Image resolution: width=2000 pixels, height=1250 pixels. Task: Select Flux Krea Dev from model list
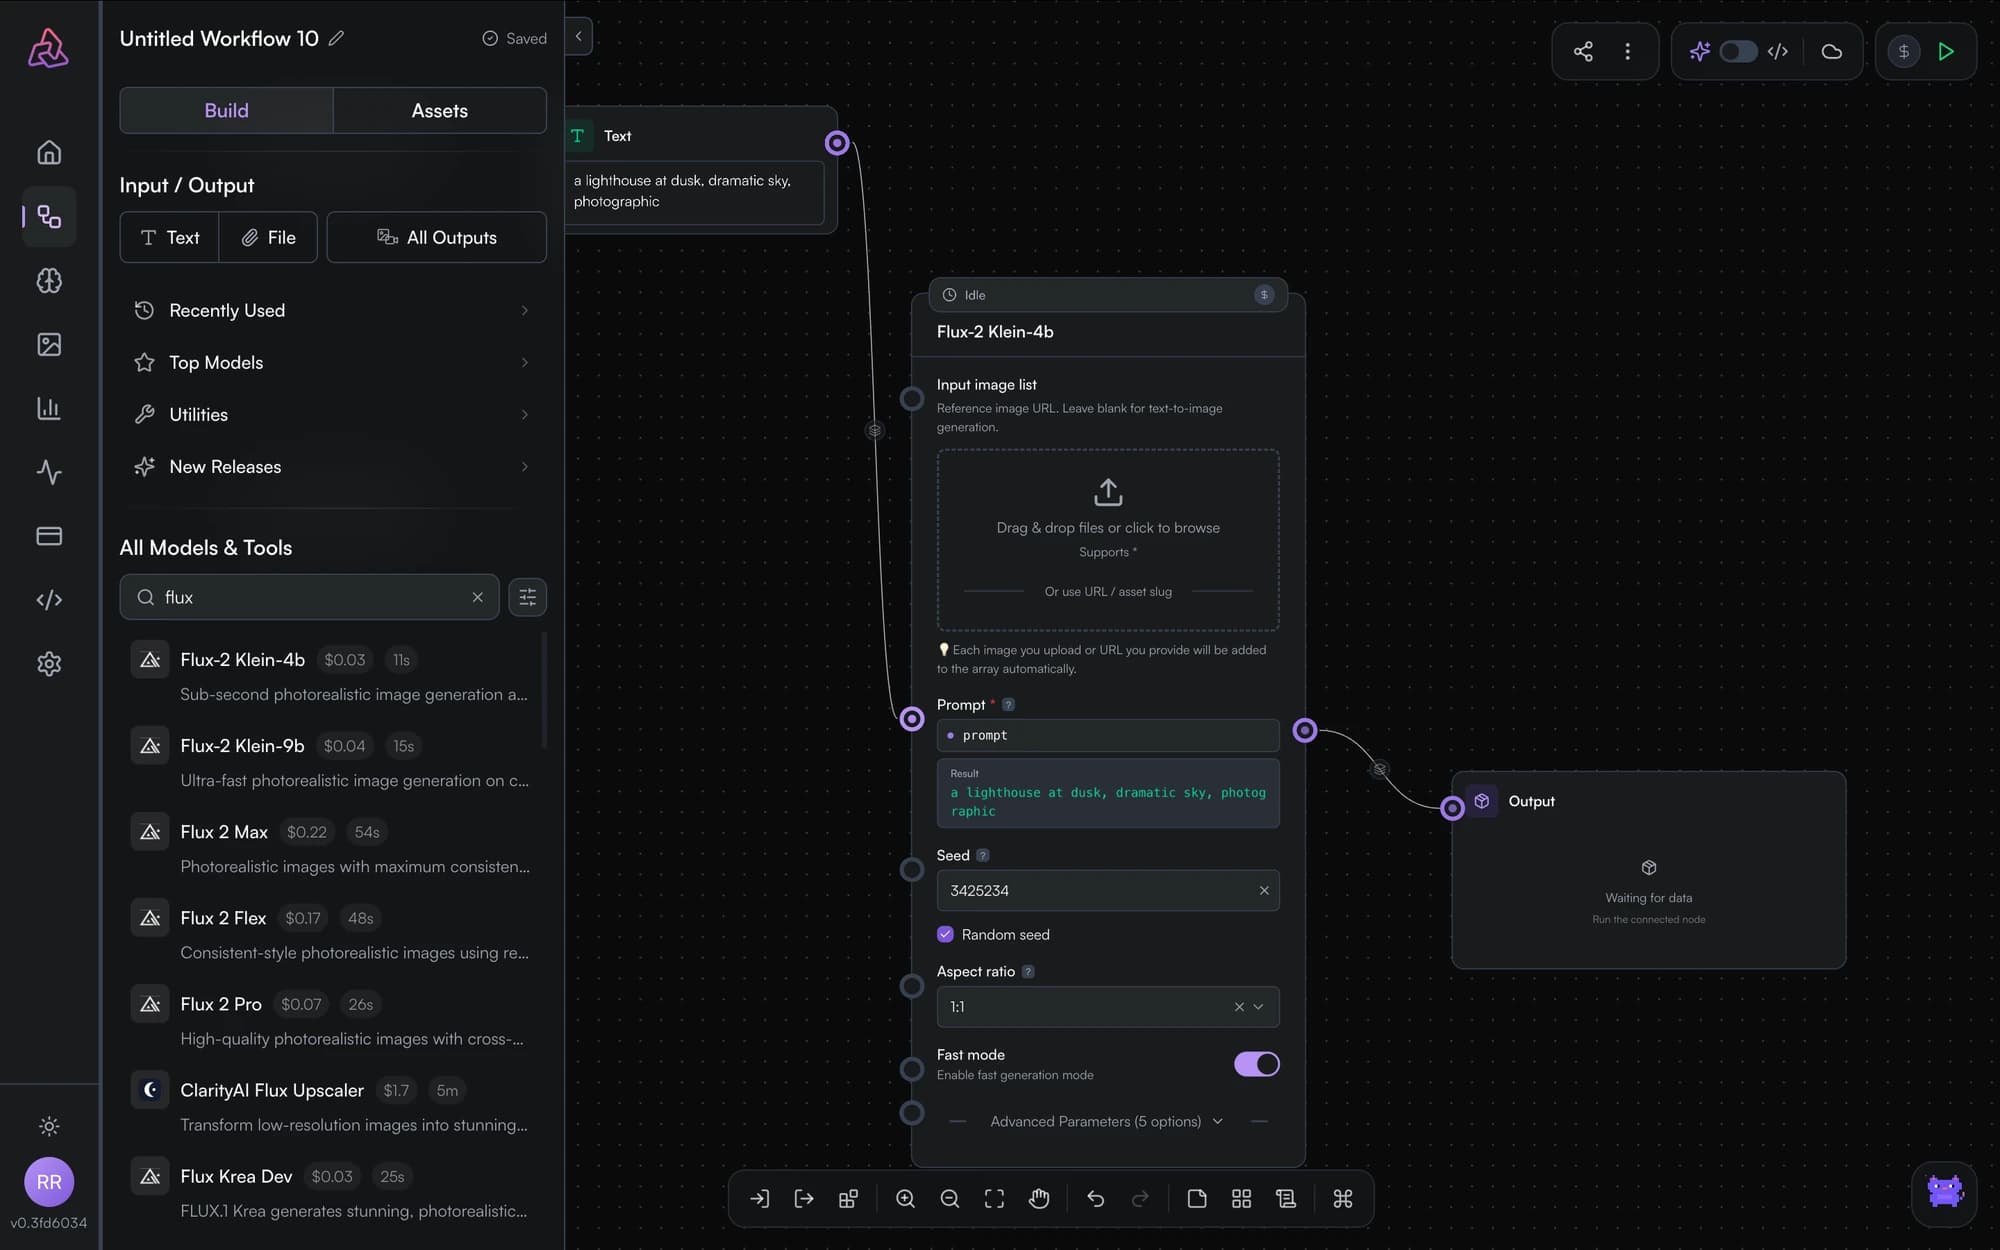[333, 1192]
